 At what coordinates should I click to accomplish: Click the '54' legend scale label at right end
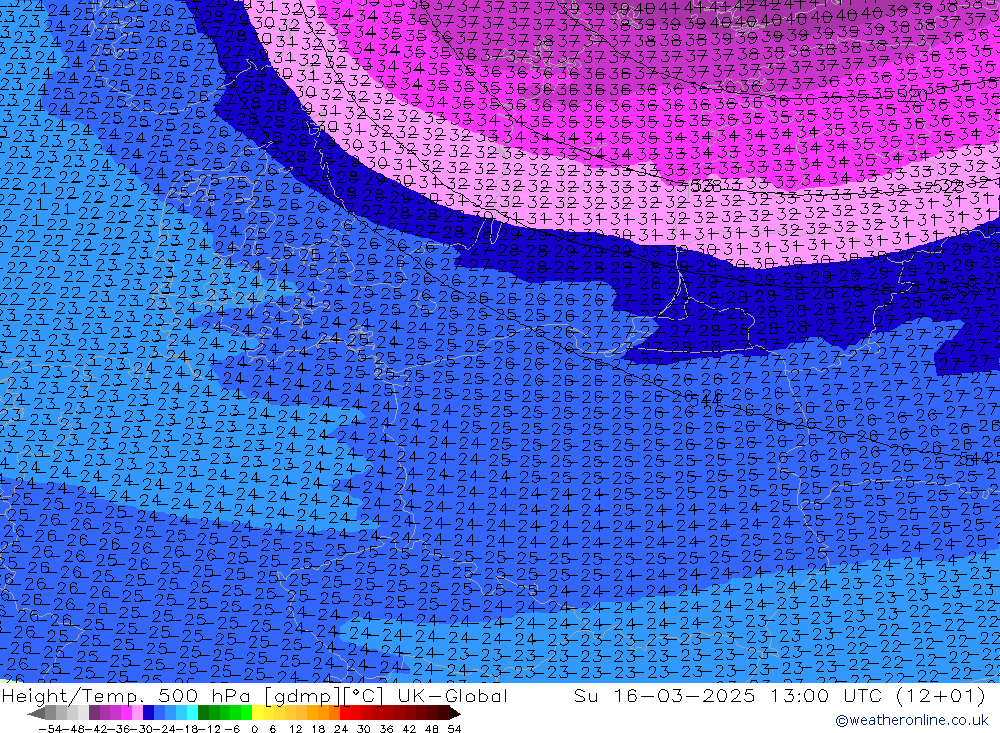click(x=454, y=729)
